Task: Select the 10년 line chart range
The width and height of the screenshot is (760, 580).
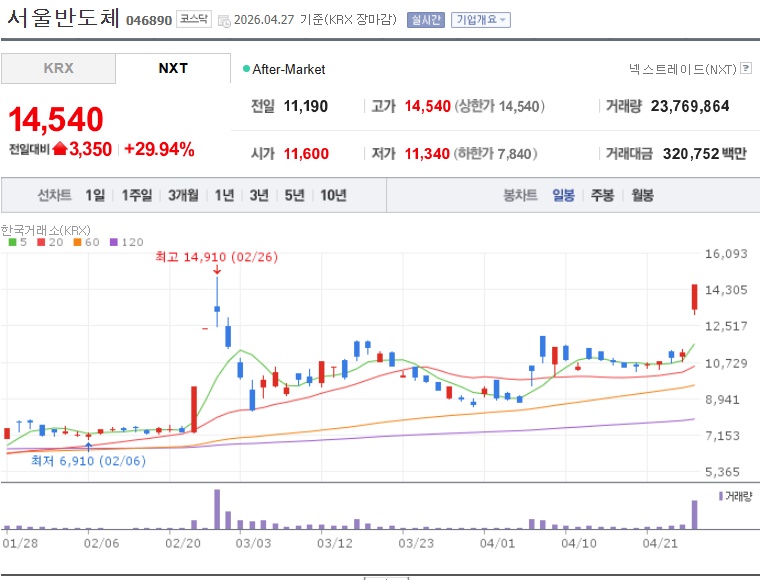Action: pyautogui.click(x=333, y=195)
